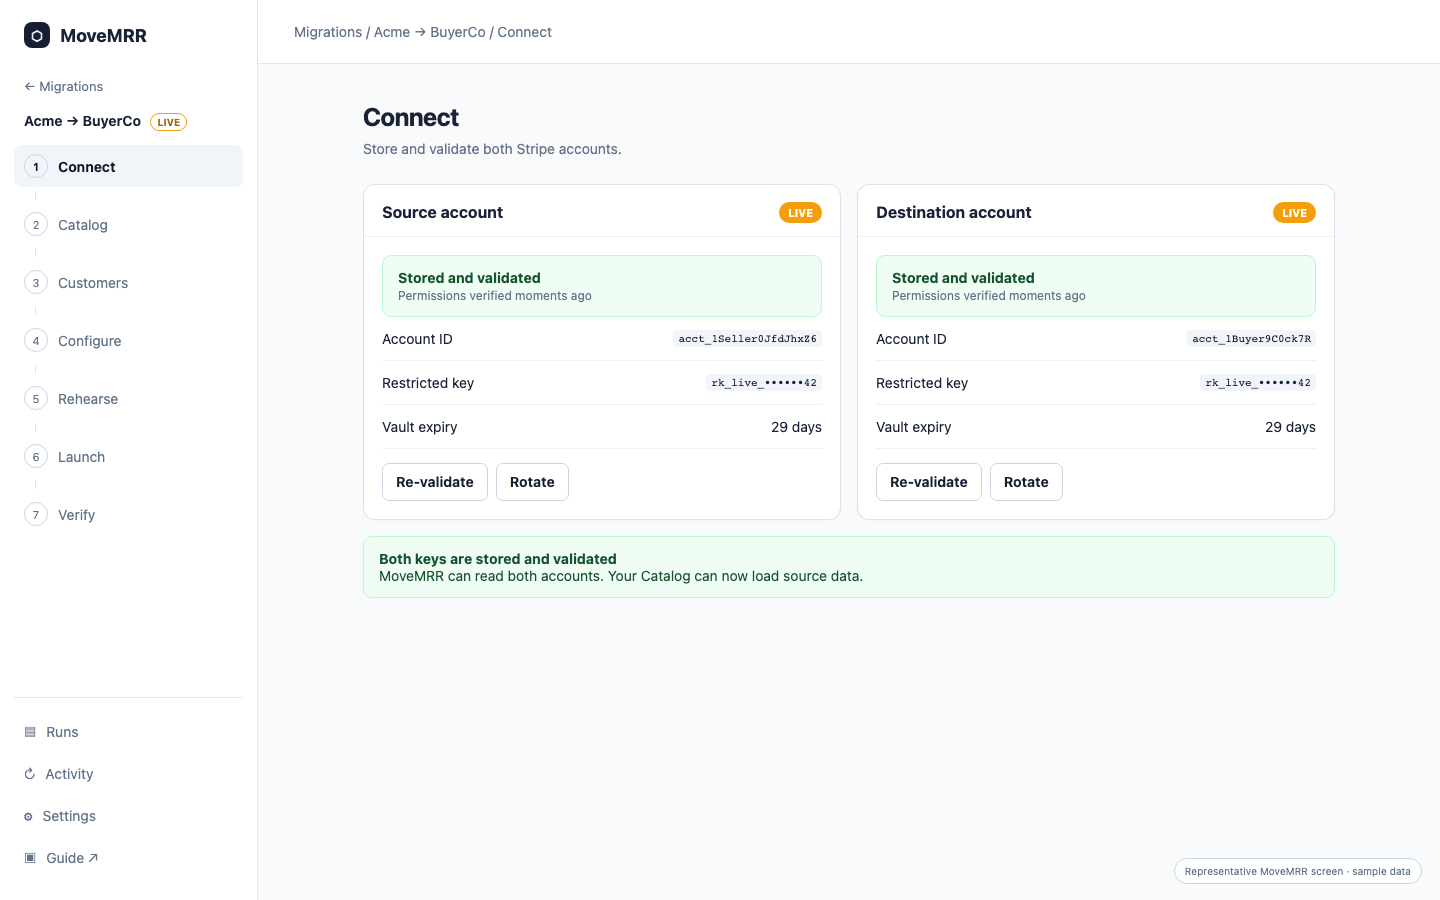Click the Runs list icon
The height and width of the screenshot is (900, 1440).
click(x=30, y=732)
